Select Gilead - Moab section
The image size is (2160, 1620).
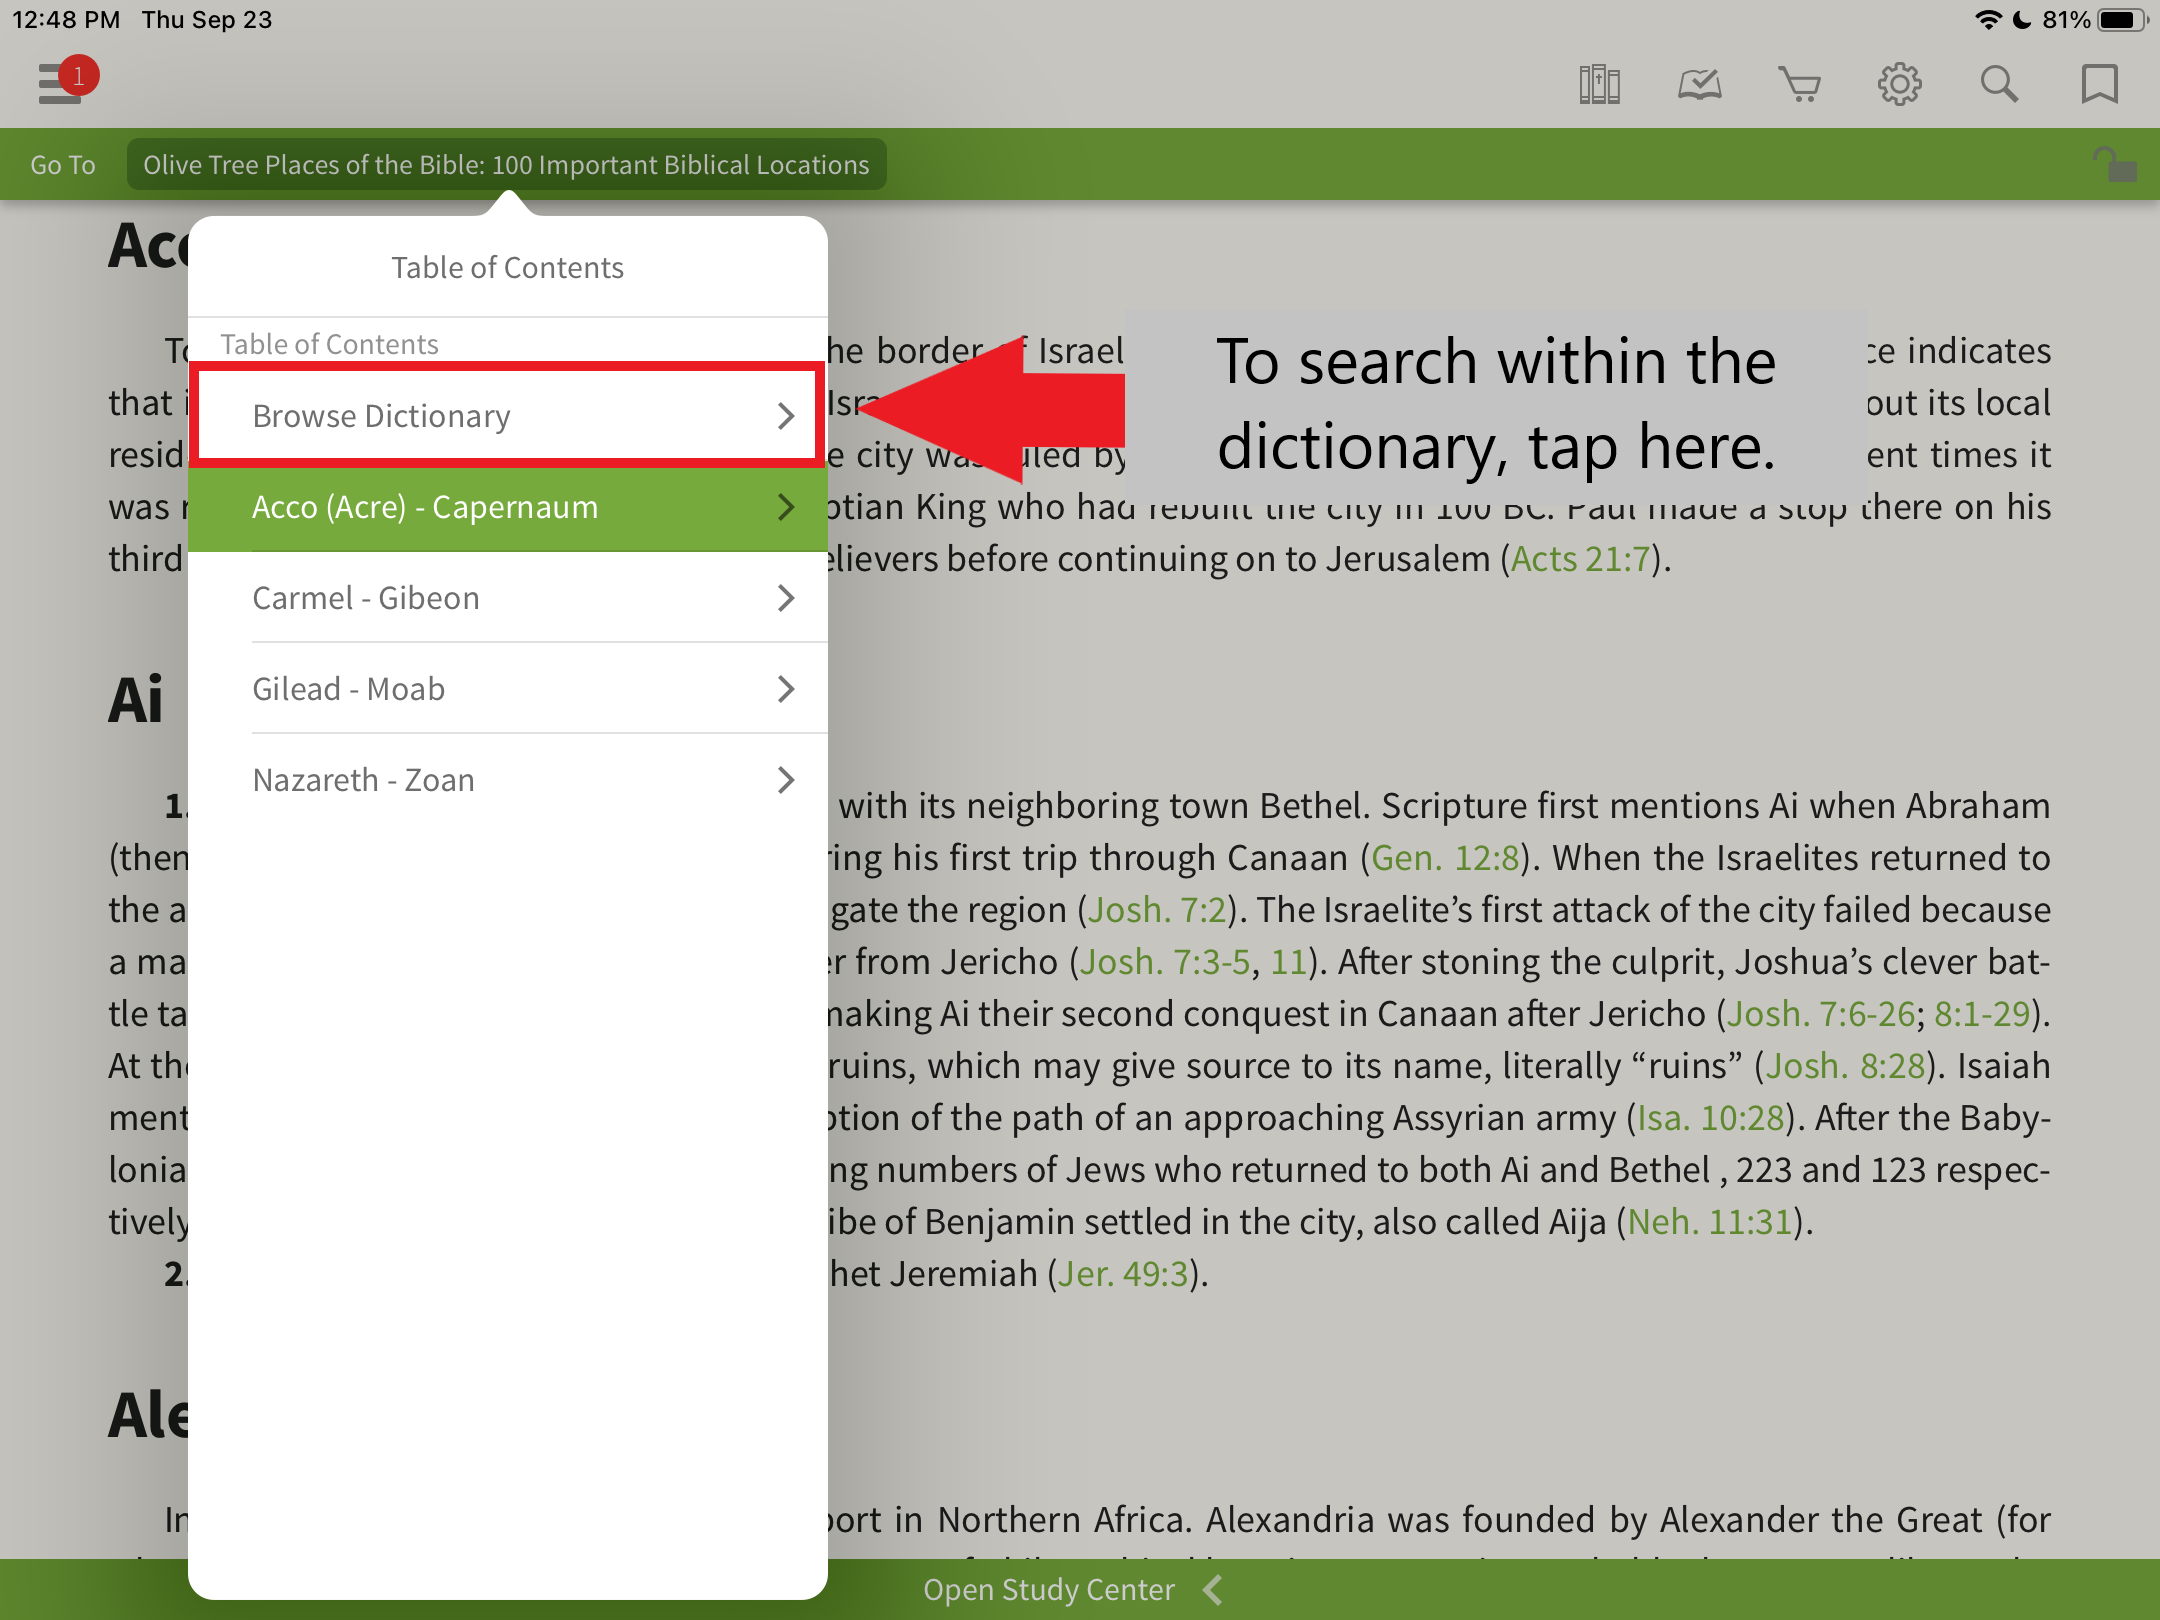(x=508, y=689)
